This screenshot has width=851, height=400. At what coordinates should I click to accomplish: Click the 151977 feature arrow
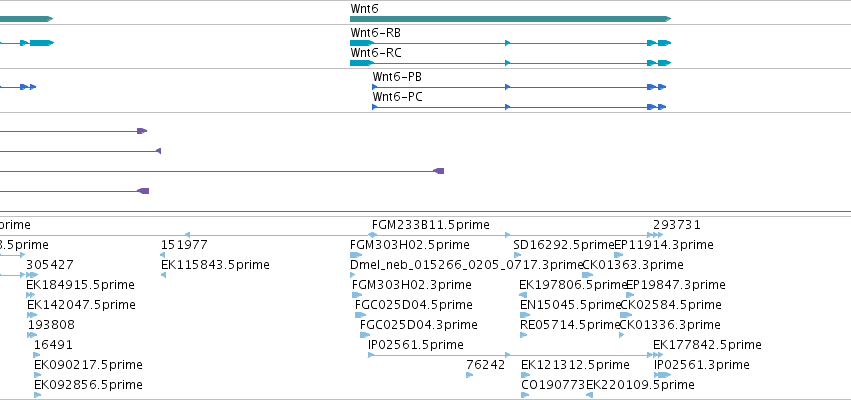pos(163,255)
